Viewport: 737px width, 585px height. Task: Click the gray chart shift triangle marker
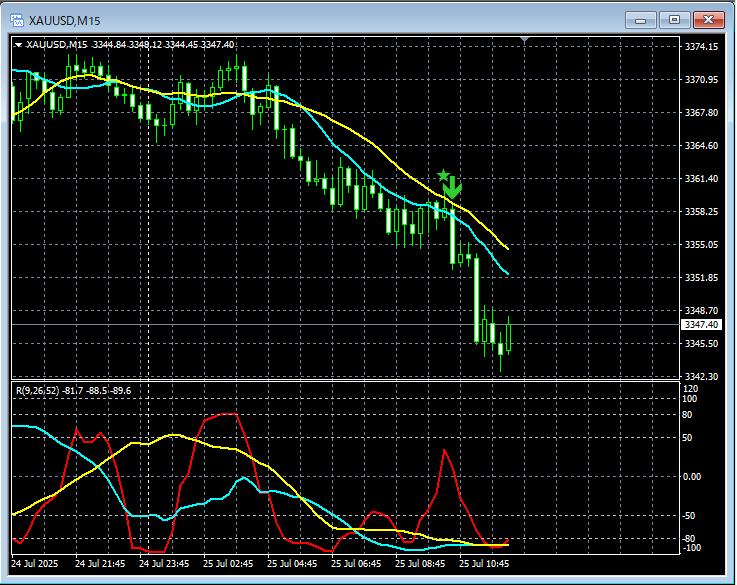point(526,41)
